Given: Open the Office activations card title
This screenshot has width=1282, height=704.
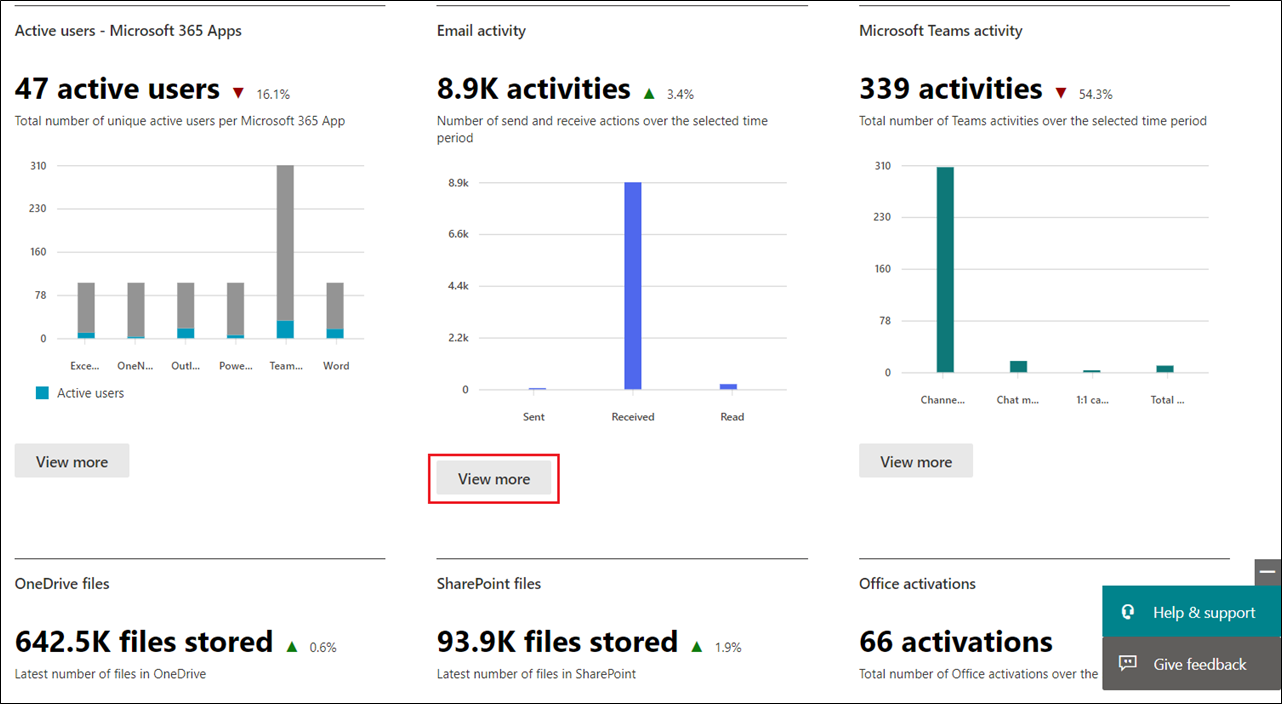Looking at the screenshot, I should click(917, 583).
